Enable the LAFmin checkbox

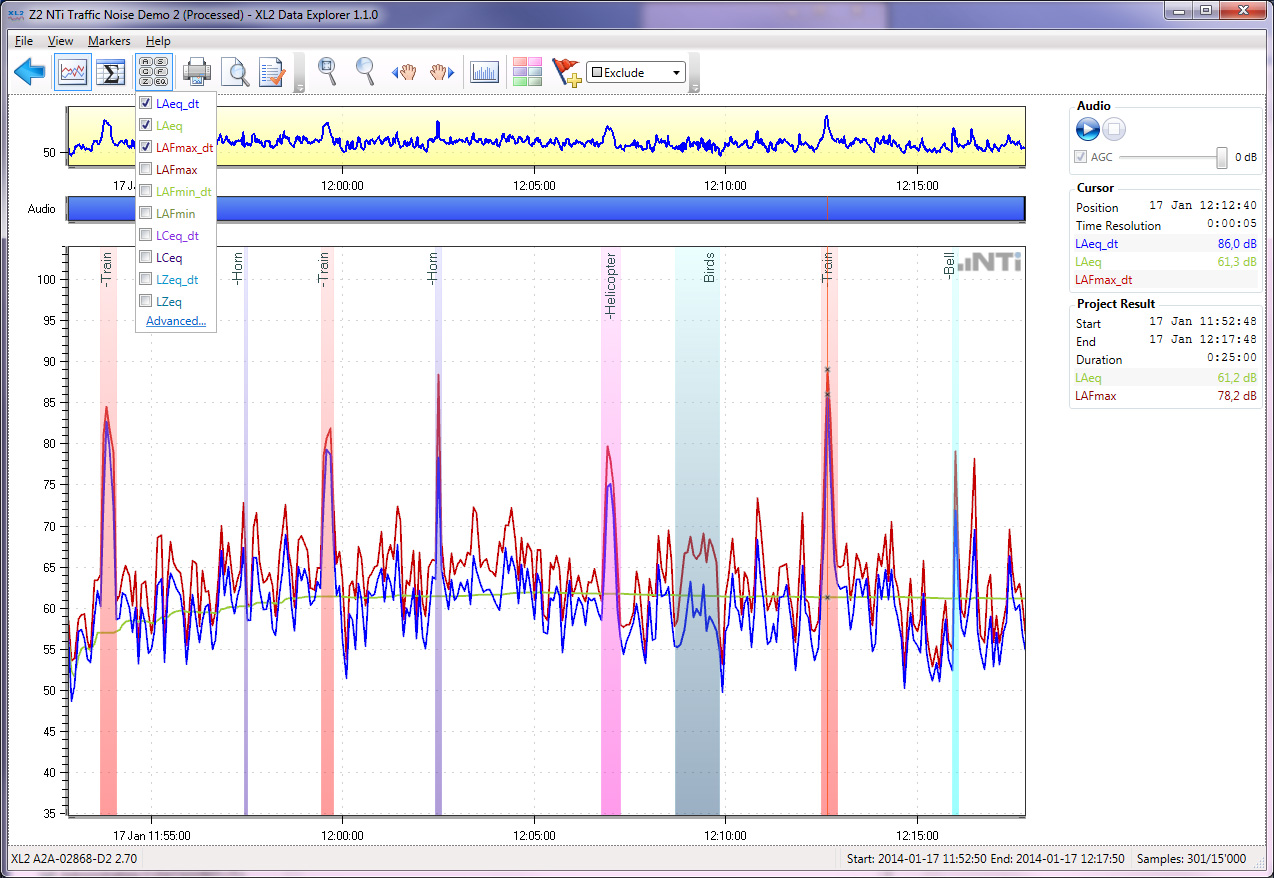[146, 213]
